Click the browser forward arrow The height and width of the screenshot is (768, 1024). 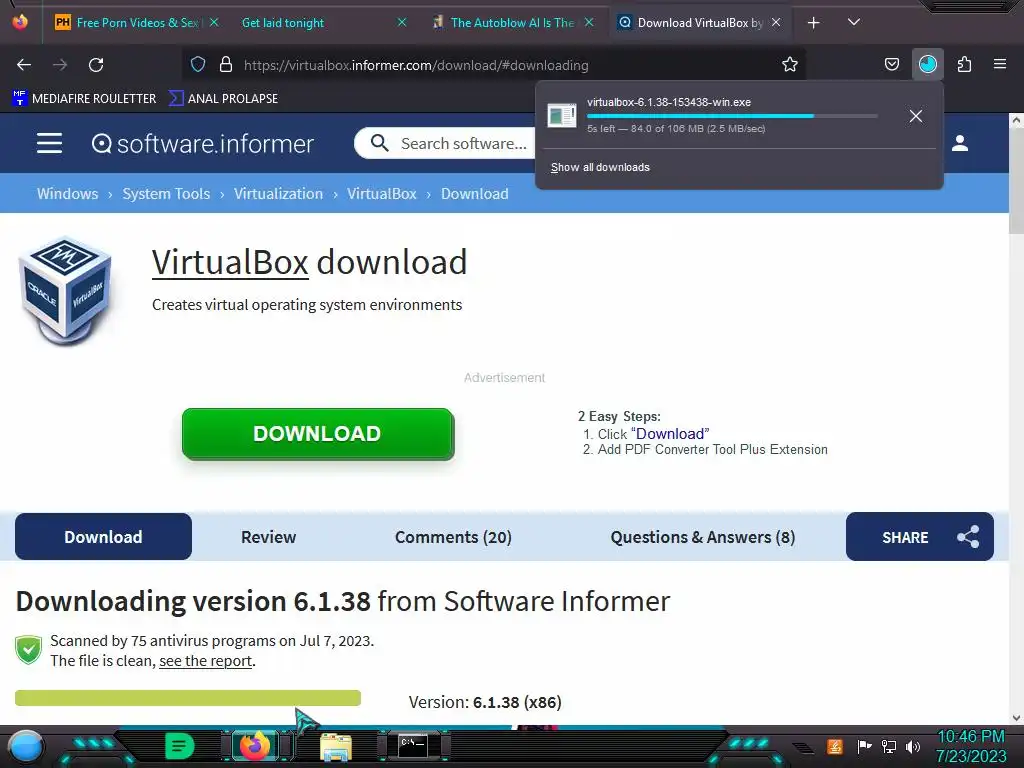point(60,65)
